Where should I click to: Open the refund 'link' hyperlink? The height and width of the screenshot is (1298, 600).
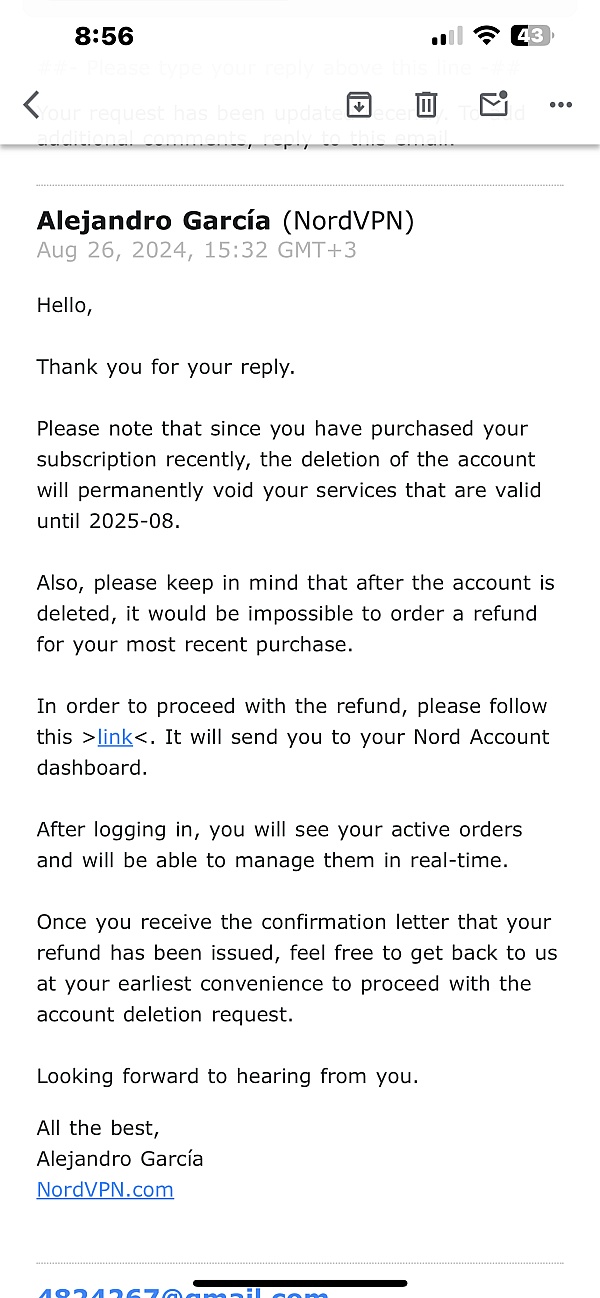point(115,737)
